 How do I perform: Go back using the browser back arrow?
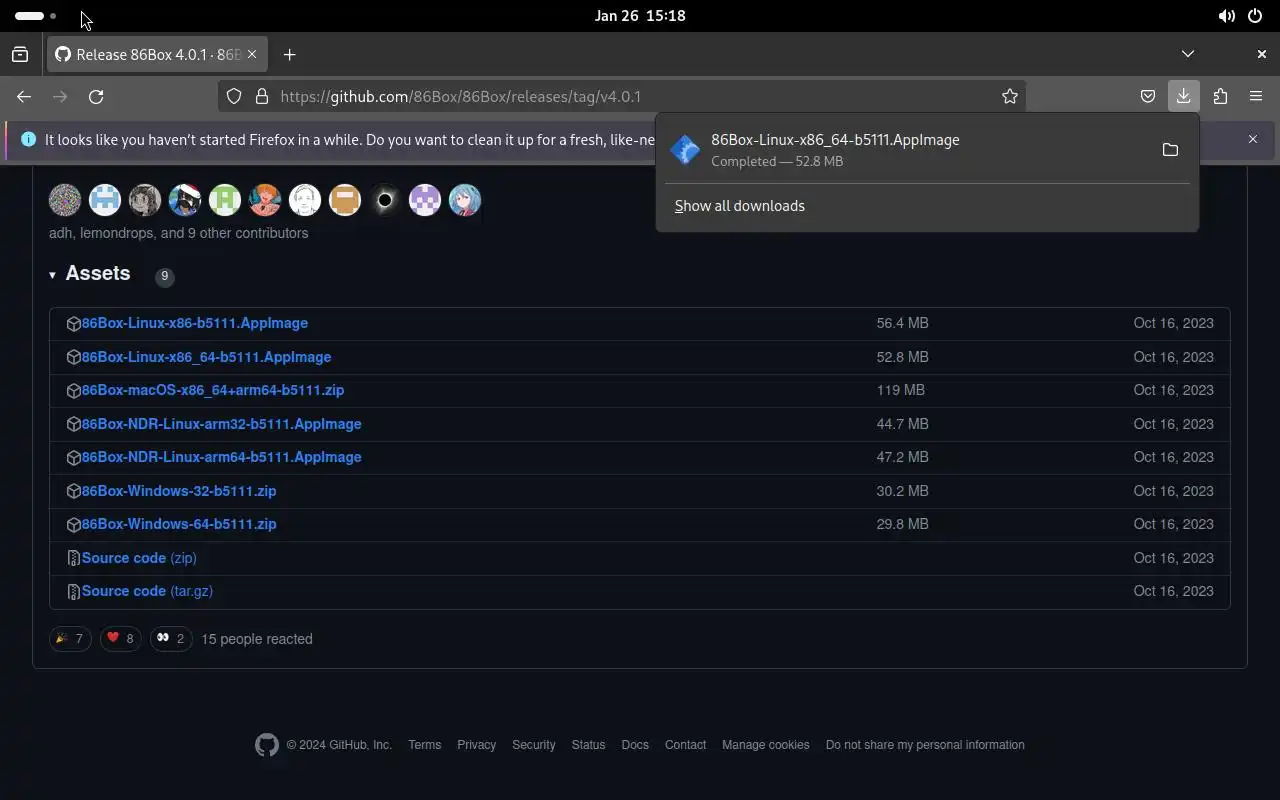point(24,96)
